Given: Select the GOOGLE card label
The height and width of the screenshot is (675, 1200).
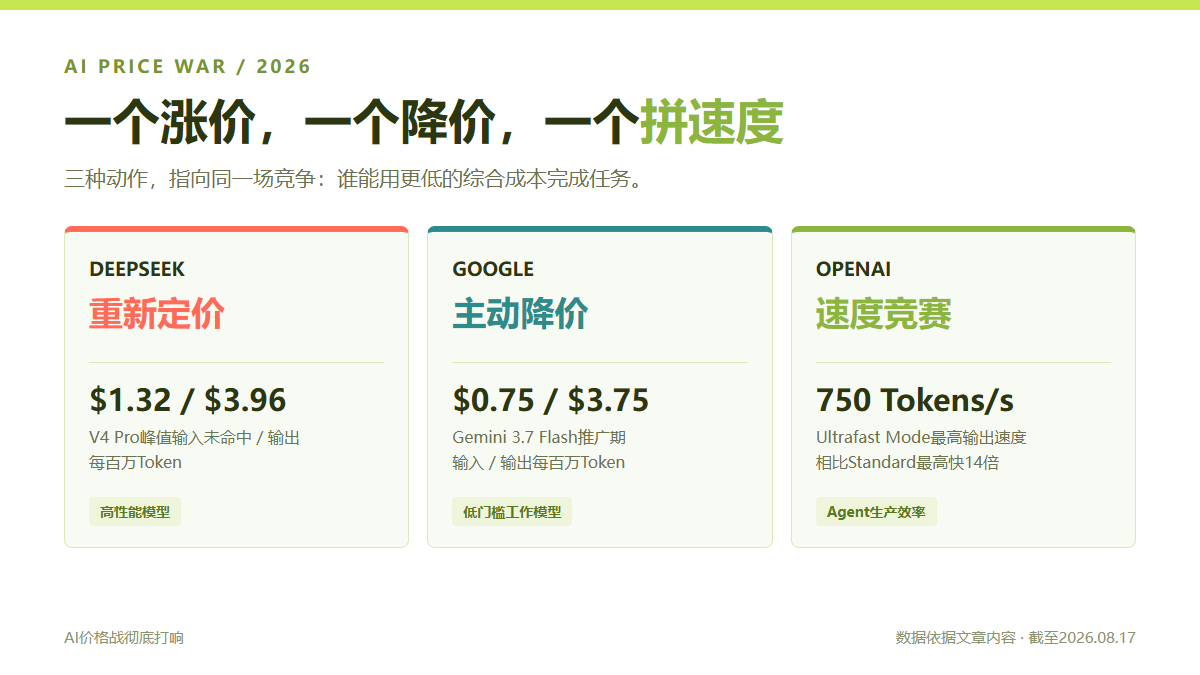Looking at the screenshot, I should [493, 269].
